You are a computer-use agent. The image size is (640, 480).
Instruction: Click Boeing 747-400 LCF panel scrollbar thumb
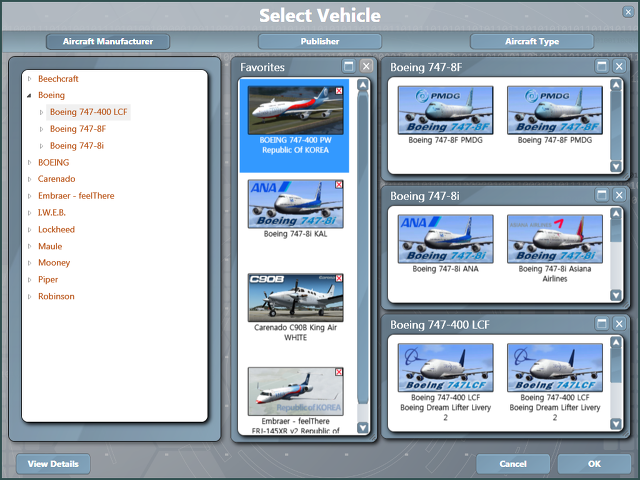(616, 366)
